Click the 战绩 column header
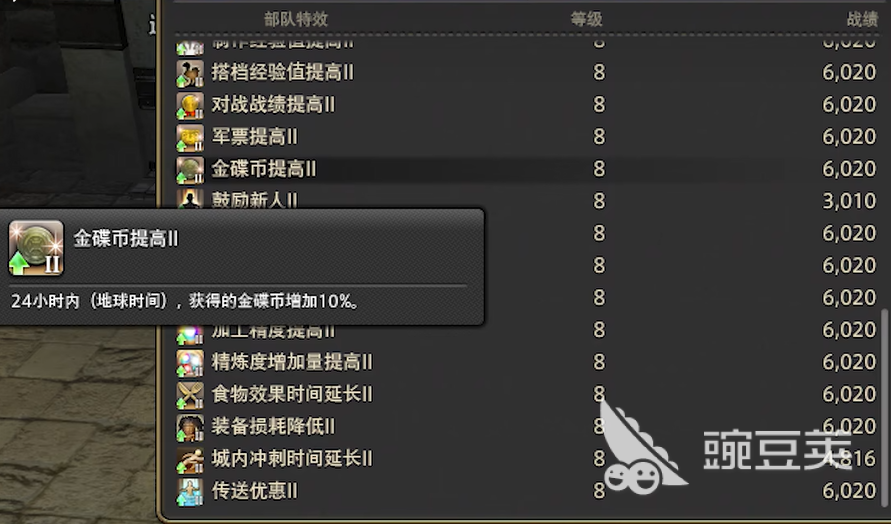The image size is (891, 524). [863, 19]
